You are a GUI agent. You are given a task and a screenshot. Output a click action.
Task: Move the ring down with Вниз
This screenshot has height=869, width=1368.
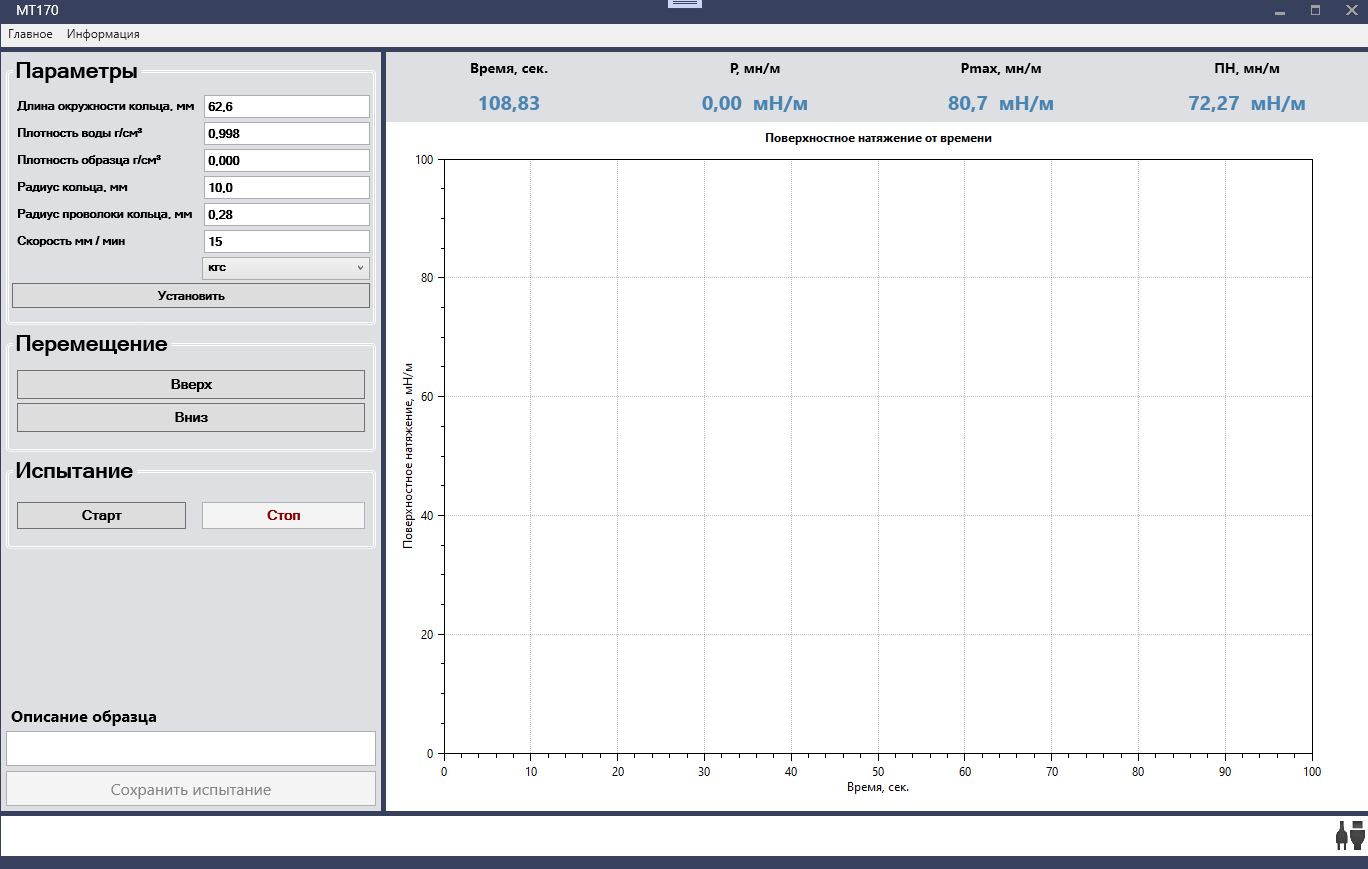(191, 417)
